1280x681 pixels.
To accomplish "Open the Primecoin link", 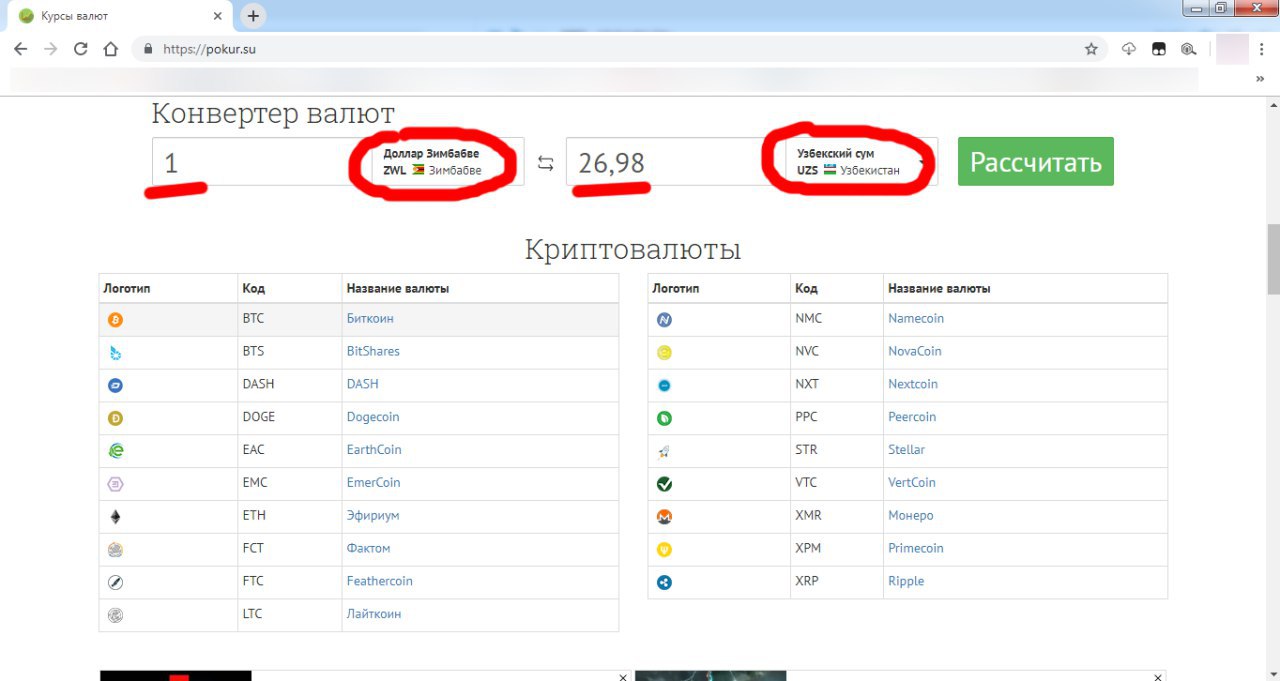I will pos(915,548).
